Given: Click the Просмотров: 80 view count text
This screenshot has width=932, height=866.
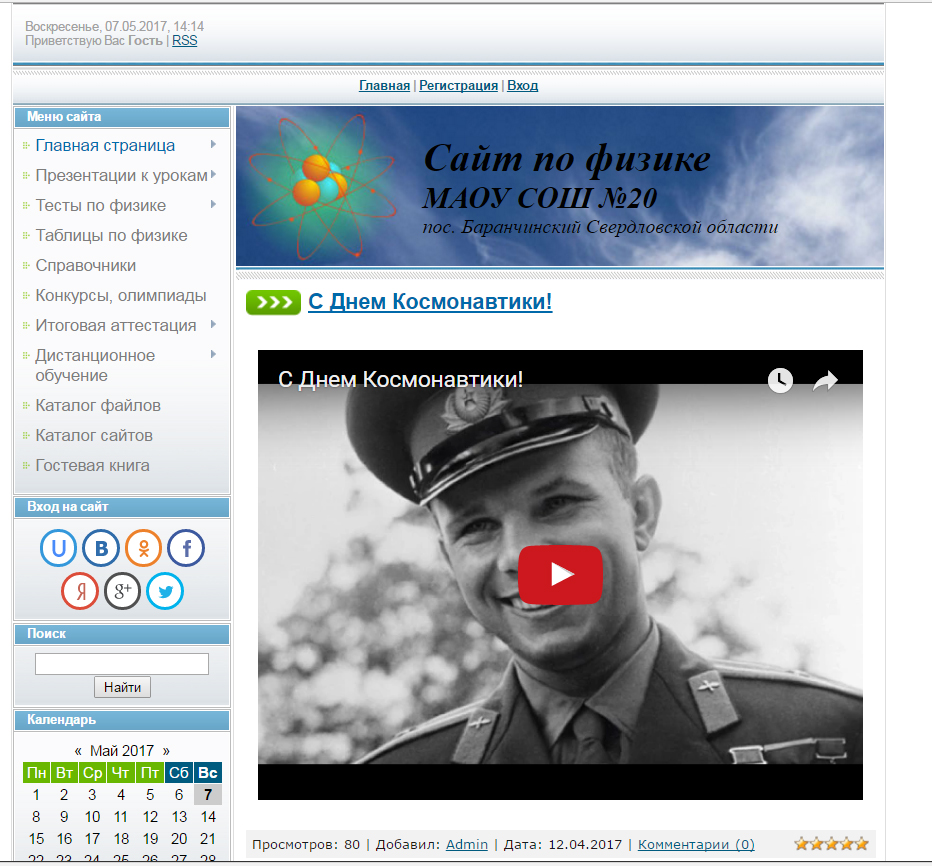Looking at the screenshot, I should click(x=306, y=845).
